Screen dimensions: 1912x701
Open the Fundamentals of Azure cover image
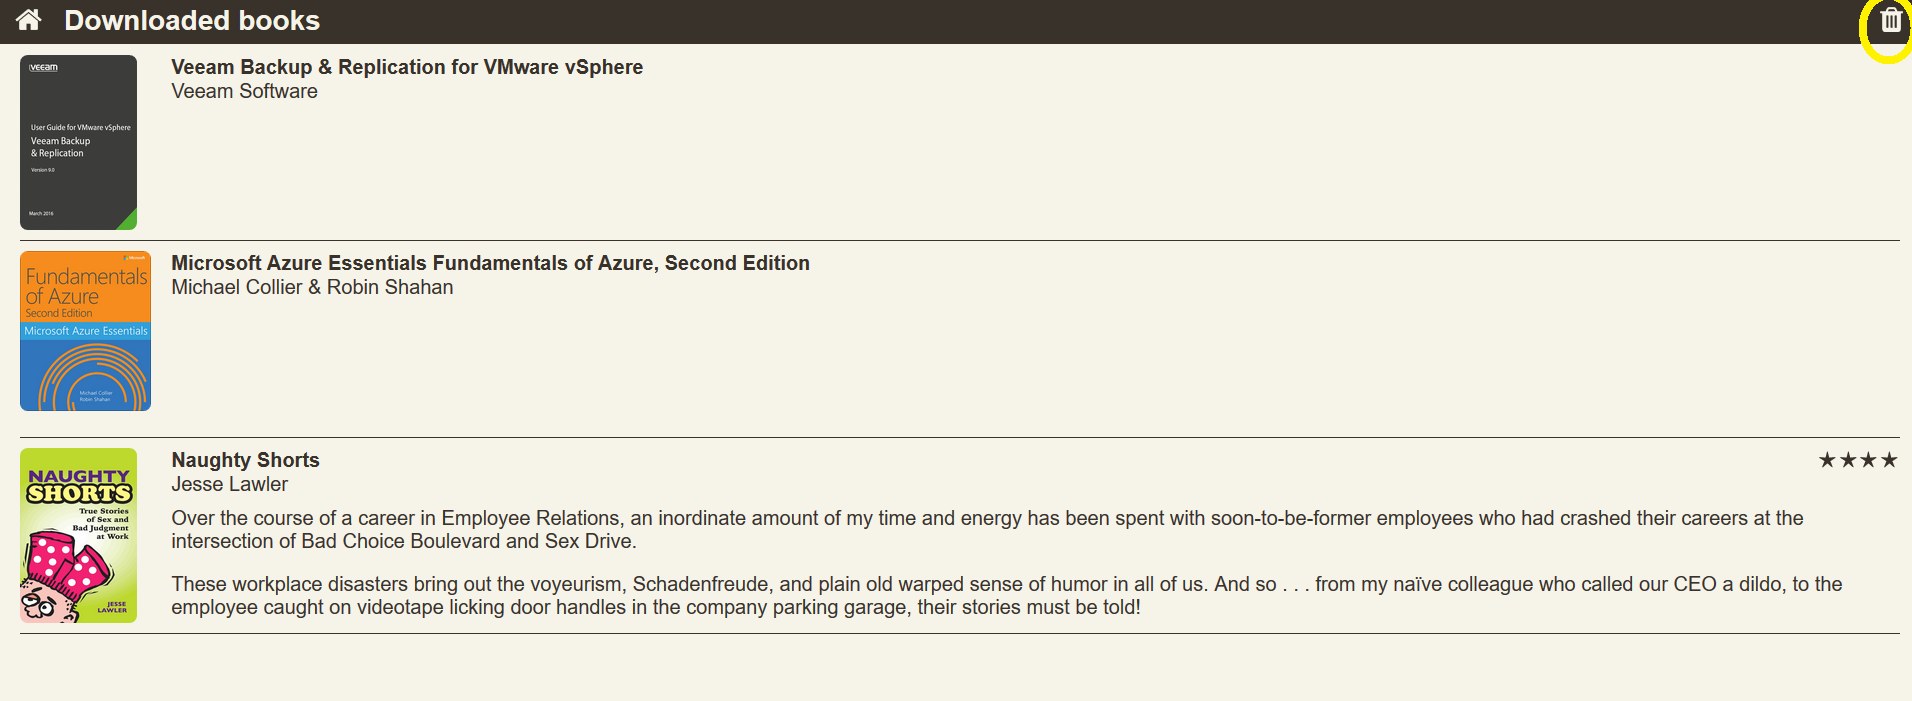tap(85, 331)
